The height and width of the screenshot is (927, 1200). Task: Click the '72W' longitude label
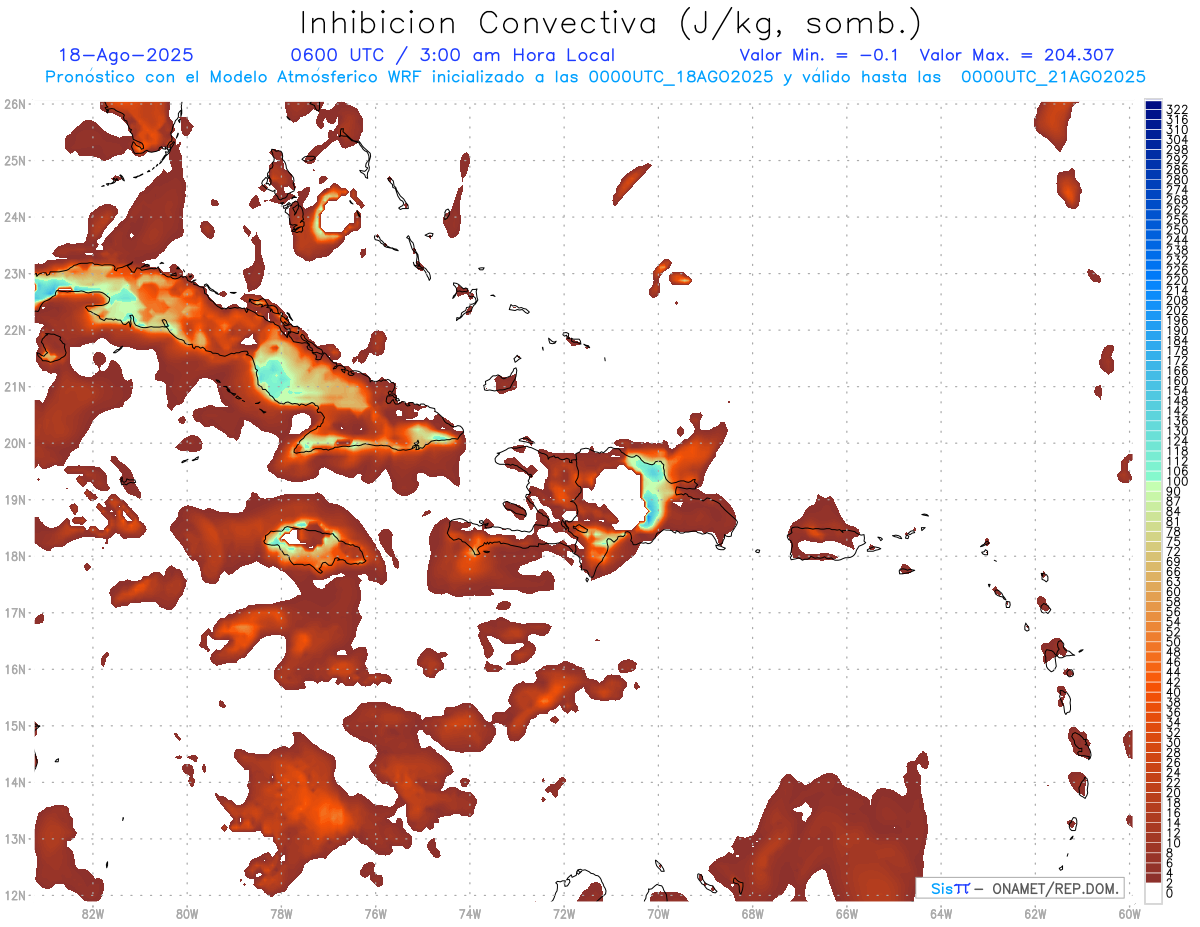[x=564, y=912]
